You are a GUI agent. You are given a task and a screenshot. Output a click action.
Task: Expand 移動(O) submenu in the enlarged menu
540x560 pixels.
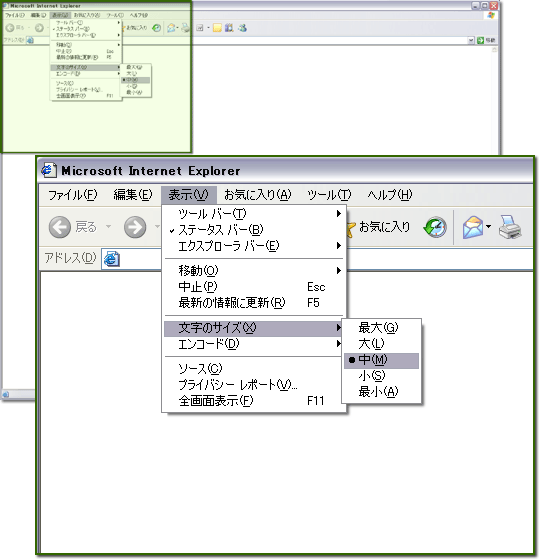tap(254, 270)
